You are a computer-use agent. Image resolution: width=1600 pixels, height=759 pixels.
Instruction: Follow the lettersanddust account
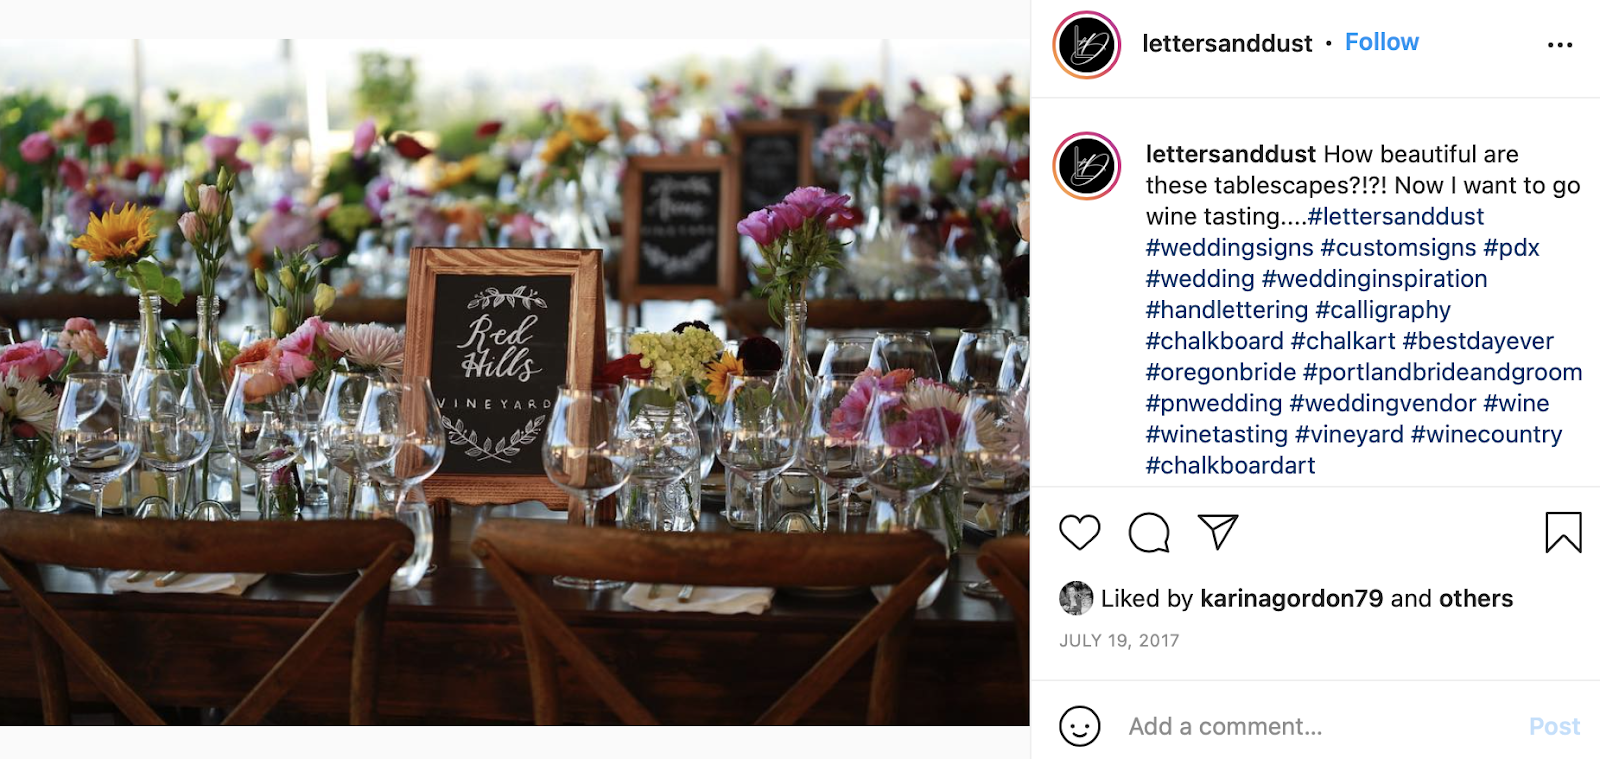[x=1381, y=42]
